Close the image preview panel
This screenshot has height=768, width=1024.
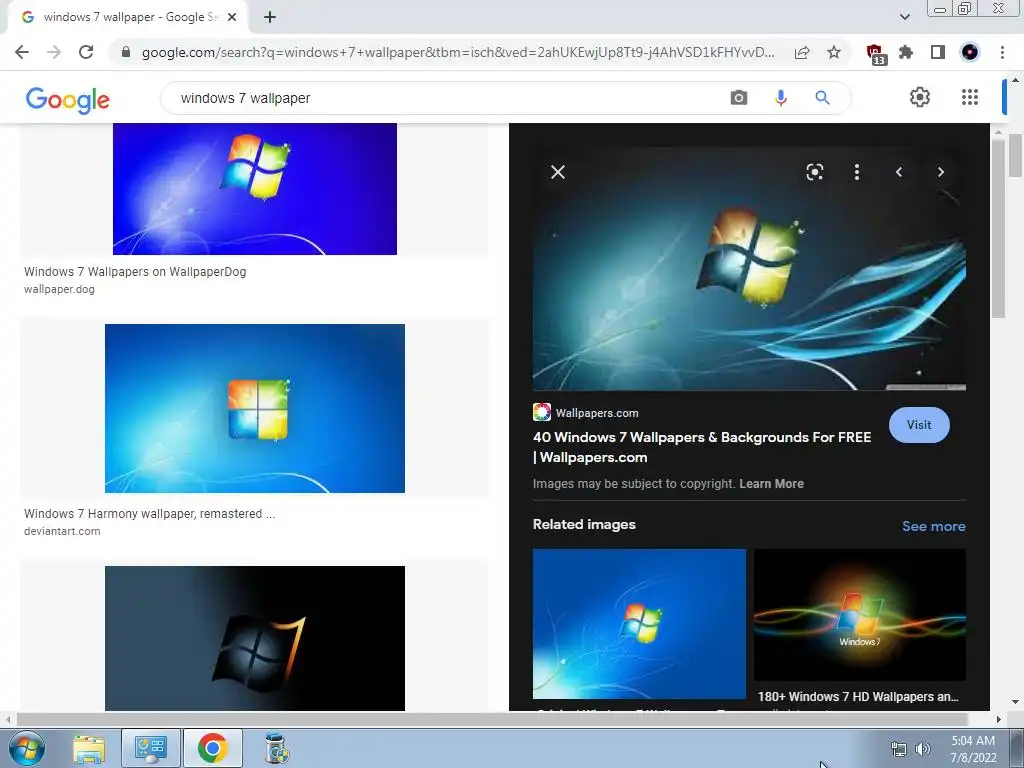coord(558,172)
